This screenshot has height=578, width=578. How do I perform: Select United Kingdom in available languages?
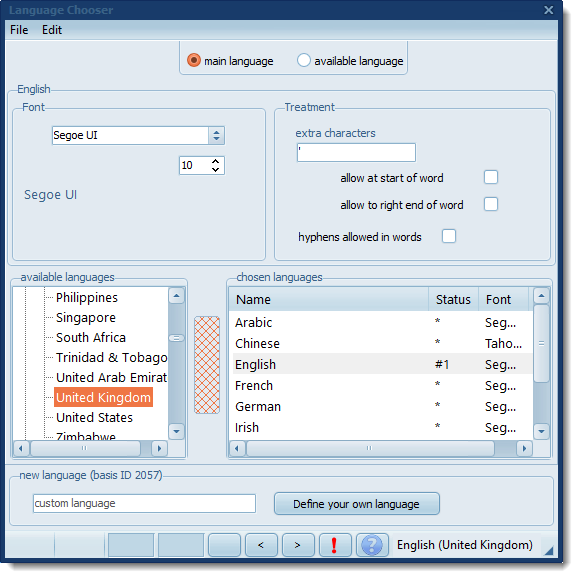point(104,397)
